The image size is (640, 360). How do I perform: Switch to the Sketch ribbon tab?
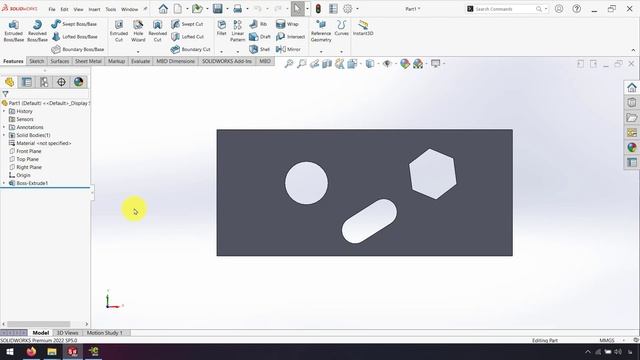[36, 61]
